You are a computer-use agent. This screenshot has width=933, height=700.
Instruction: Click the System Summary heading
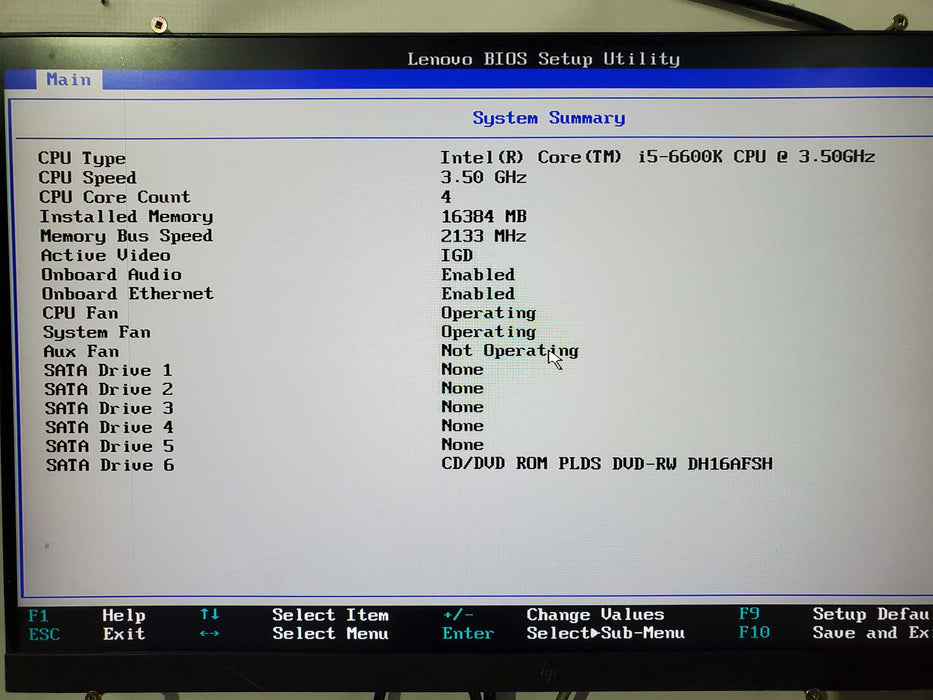pyautogui.click(x=548, y=118)
